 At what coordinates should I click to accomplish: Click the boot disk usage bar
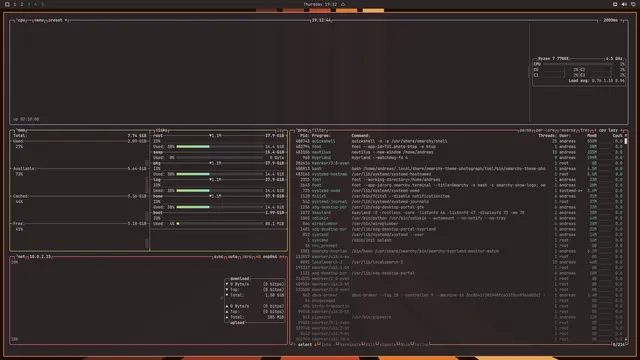tap(220, 224)
